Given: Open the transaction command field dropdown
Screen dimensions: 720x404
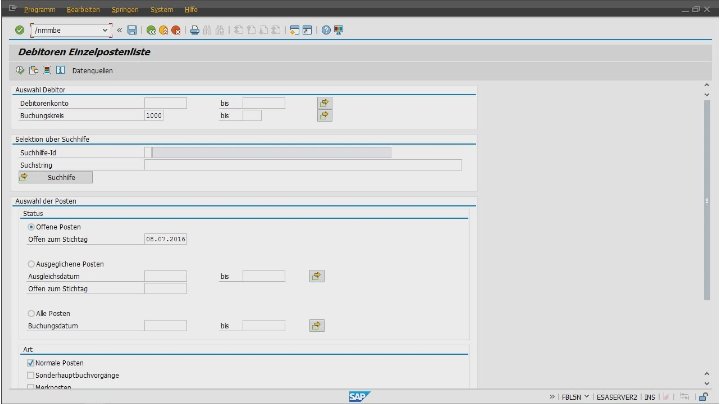Looking at the screenshot, I should (106, 30).
